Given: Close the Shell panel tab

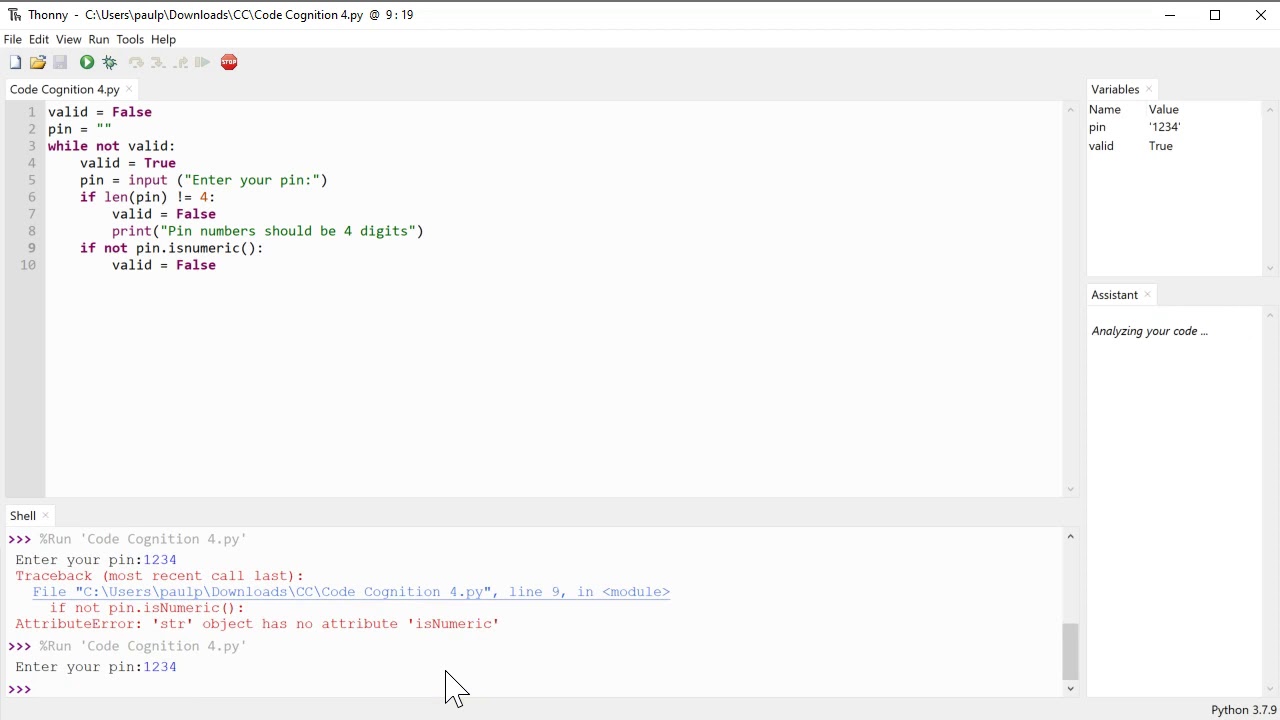Looking at the screenshot, I should point(45,516).
